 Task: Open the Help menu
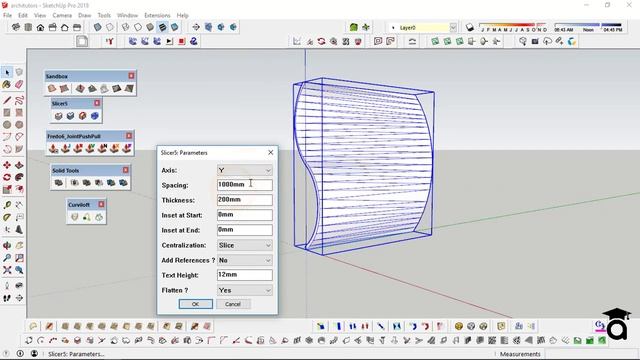pos(182,16)
